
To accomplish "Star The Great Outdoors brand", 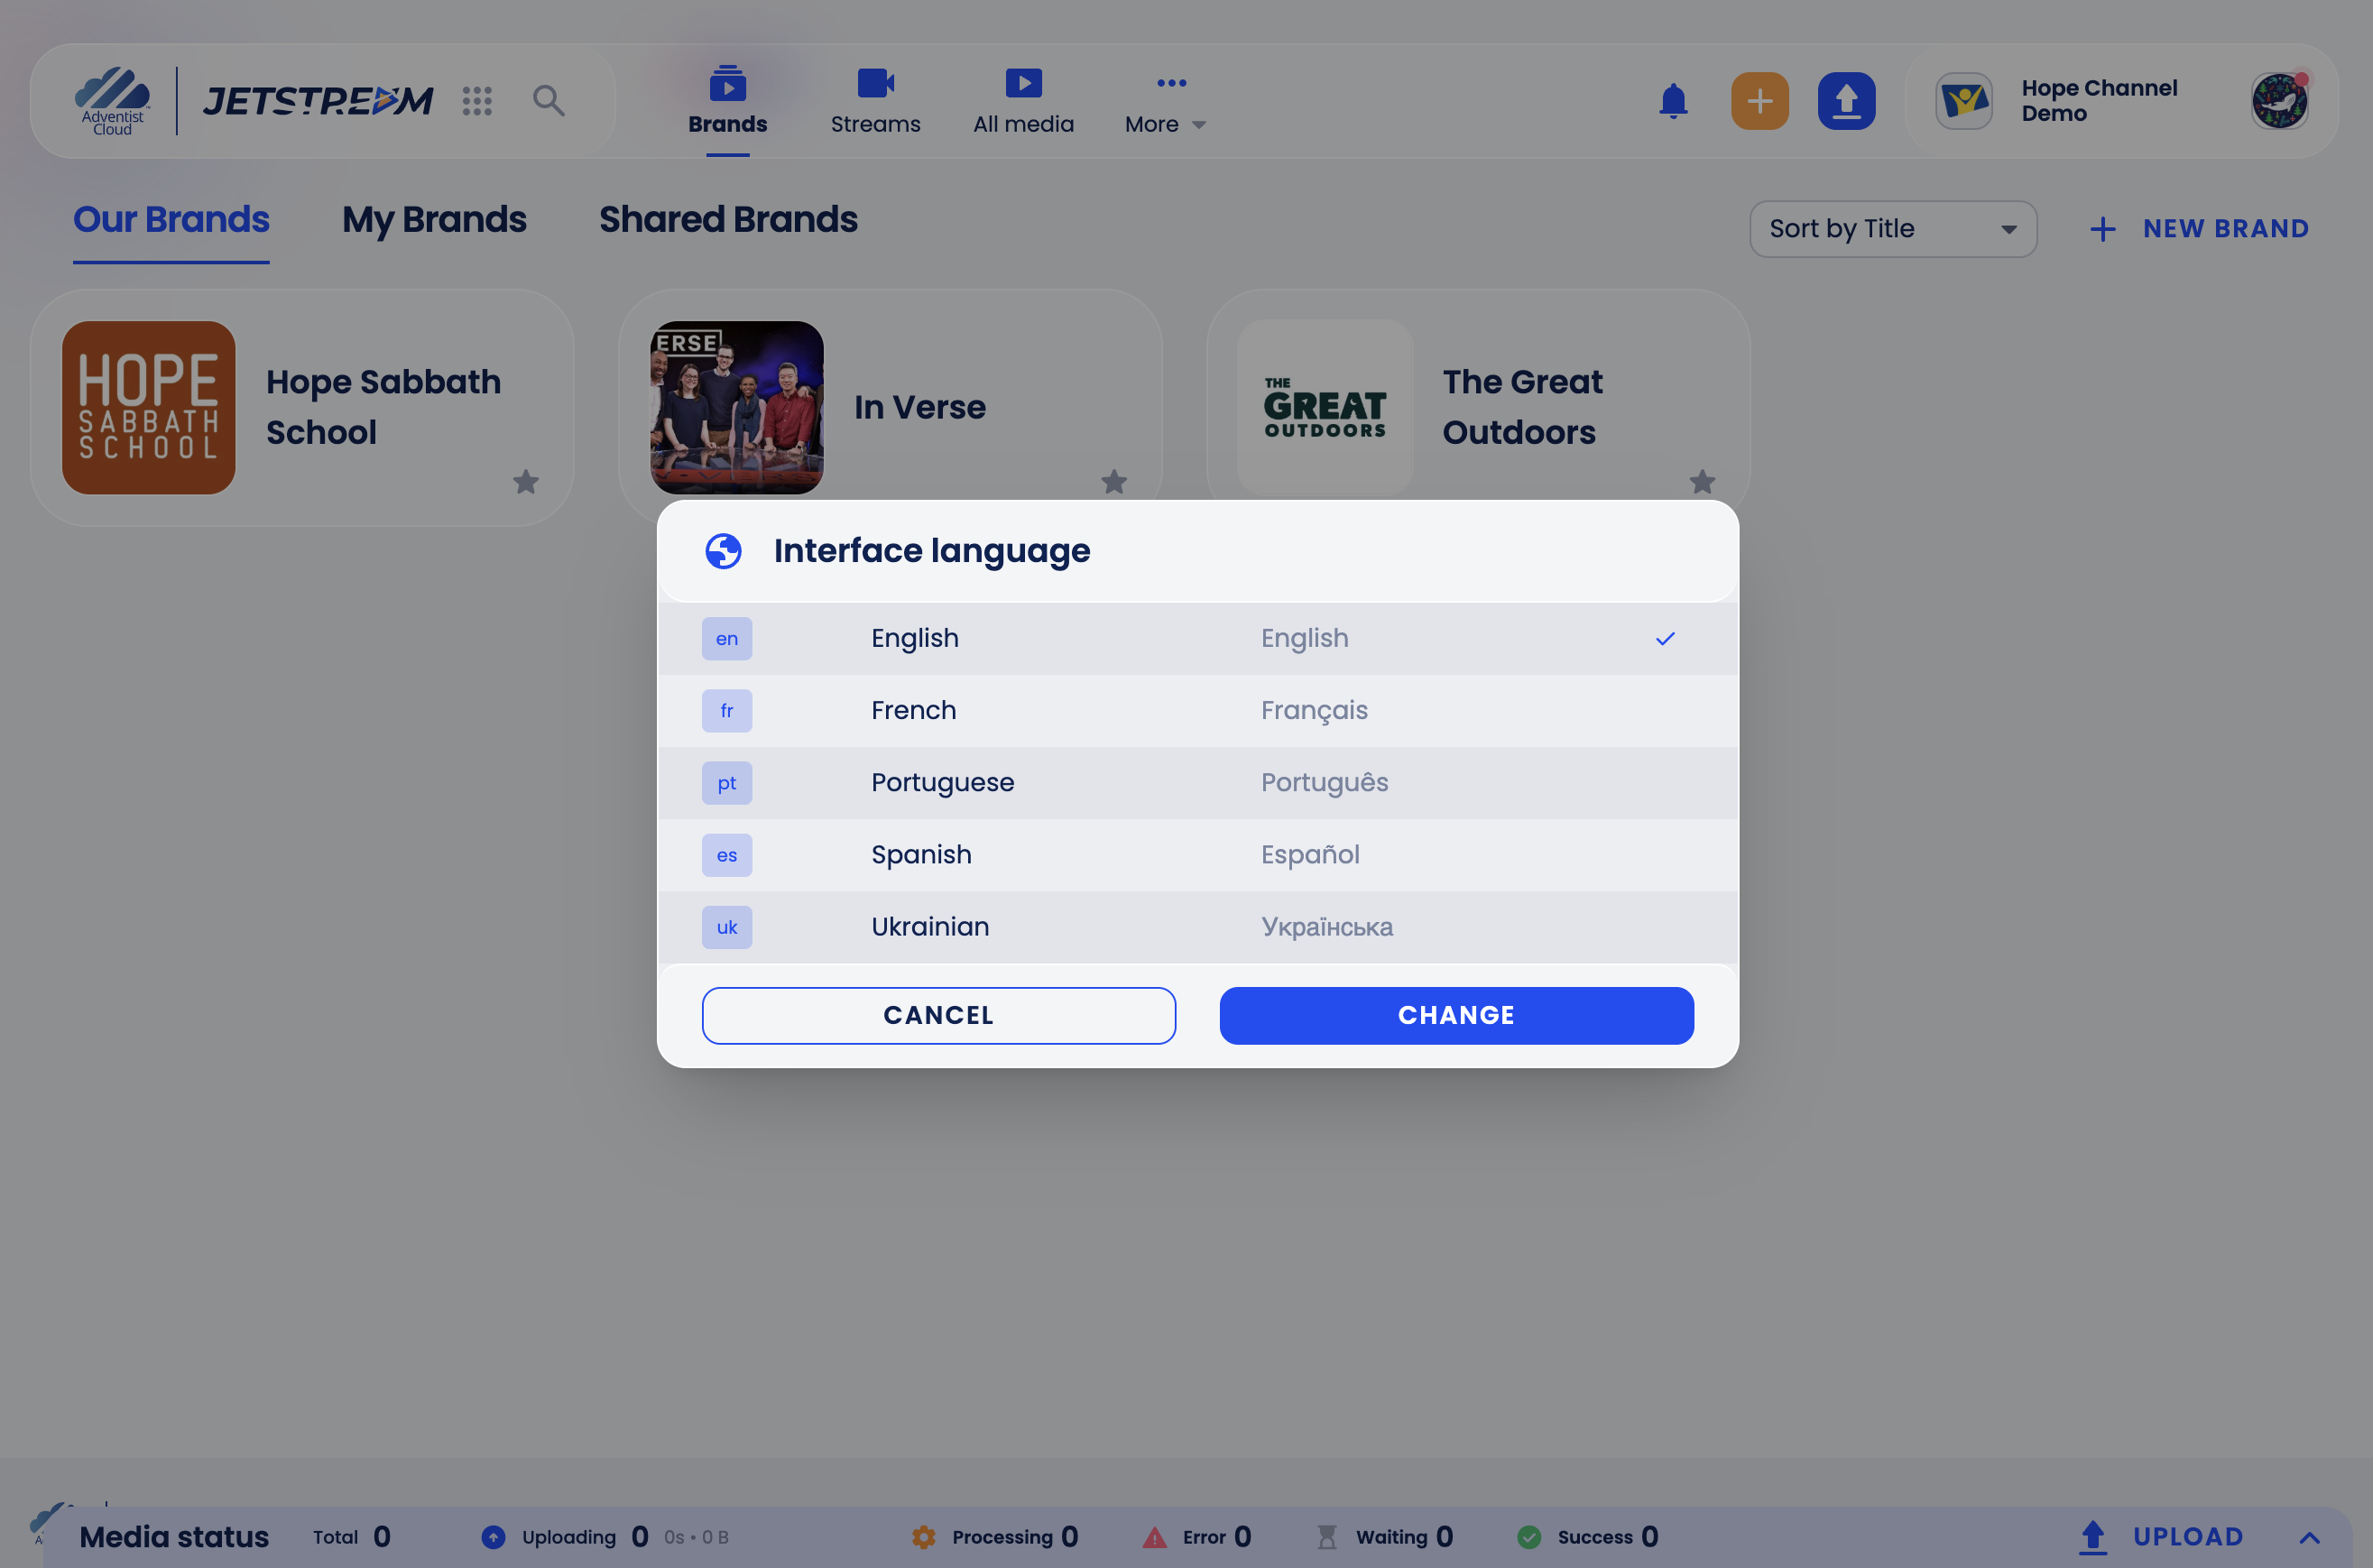I will (1701, 482).
